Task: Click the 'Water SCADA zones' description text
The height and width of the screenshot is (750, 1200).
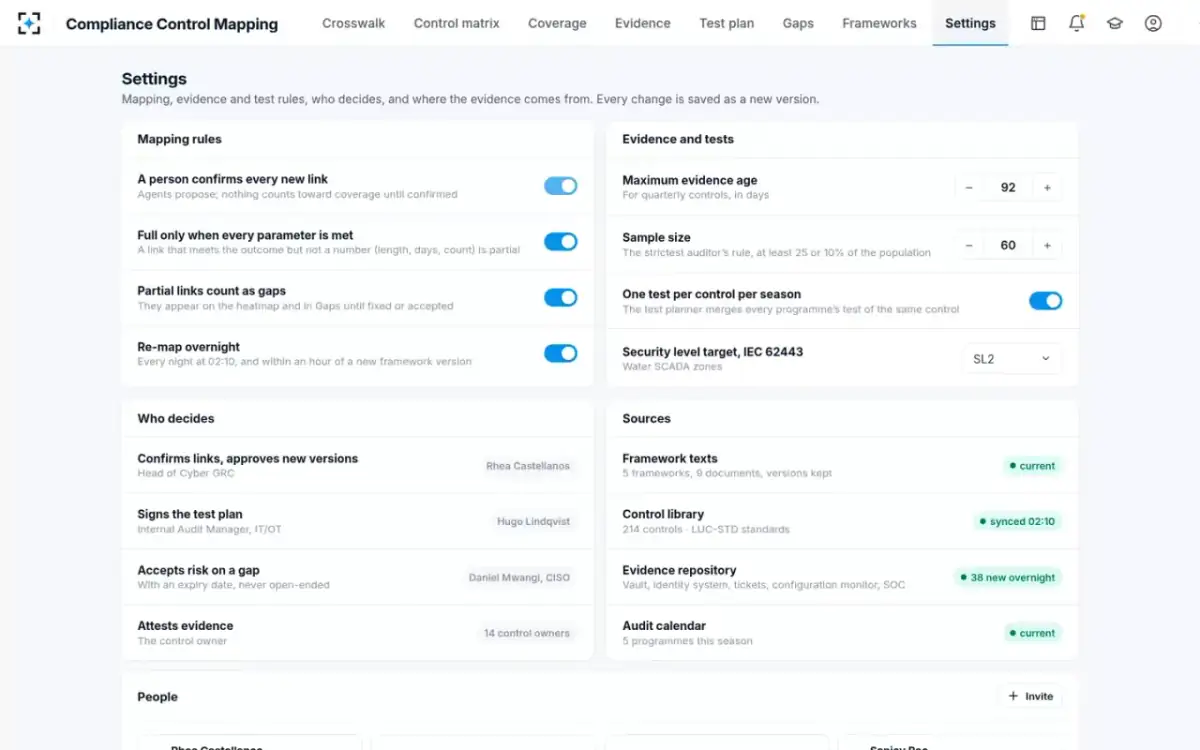Action: pos(672,367)
